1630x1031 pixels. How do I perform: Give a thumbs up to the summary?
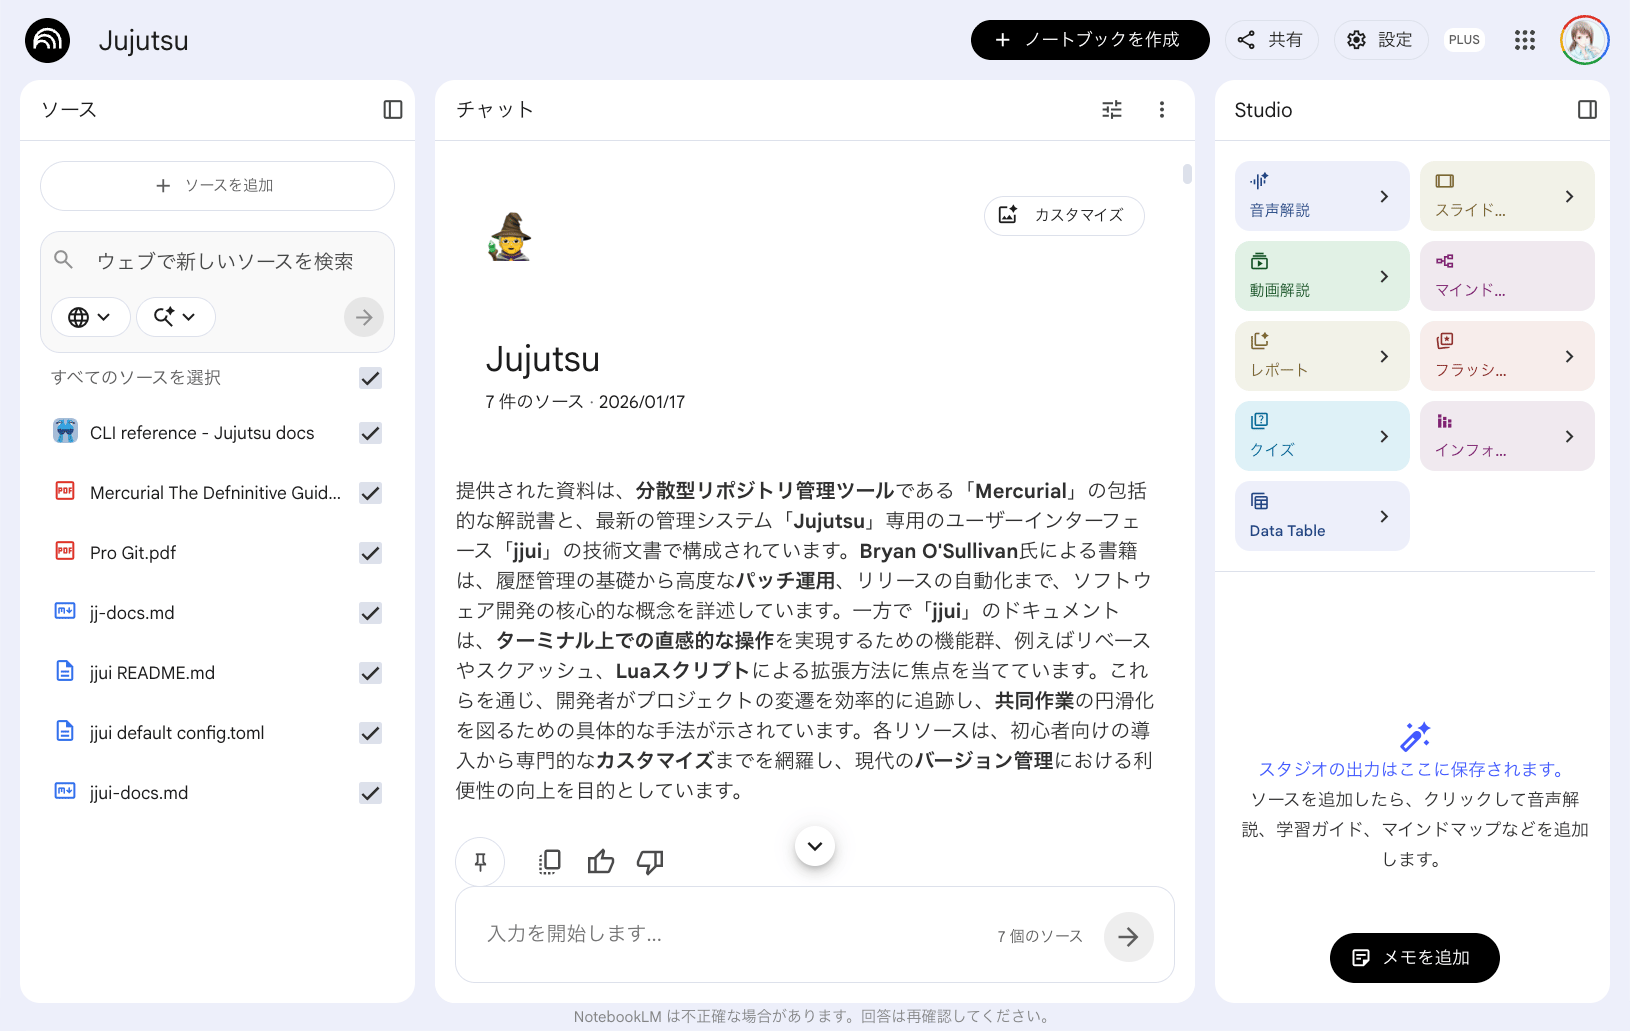pos(600,861)
